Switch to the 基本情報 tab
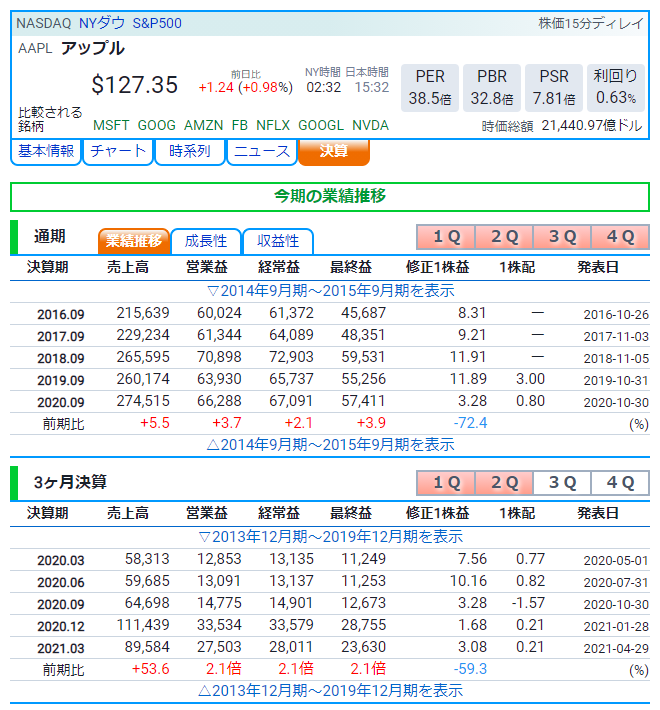This screenshot has width=660, height=710. [45, 151]
